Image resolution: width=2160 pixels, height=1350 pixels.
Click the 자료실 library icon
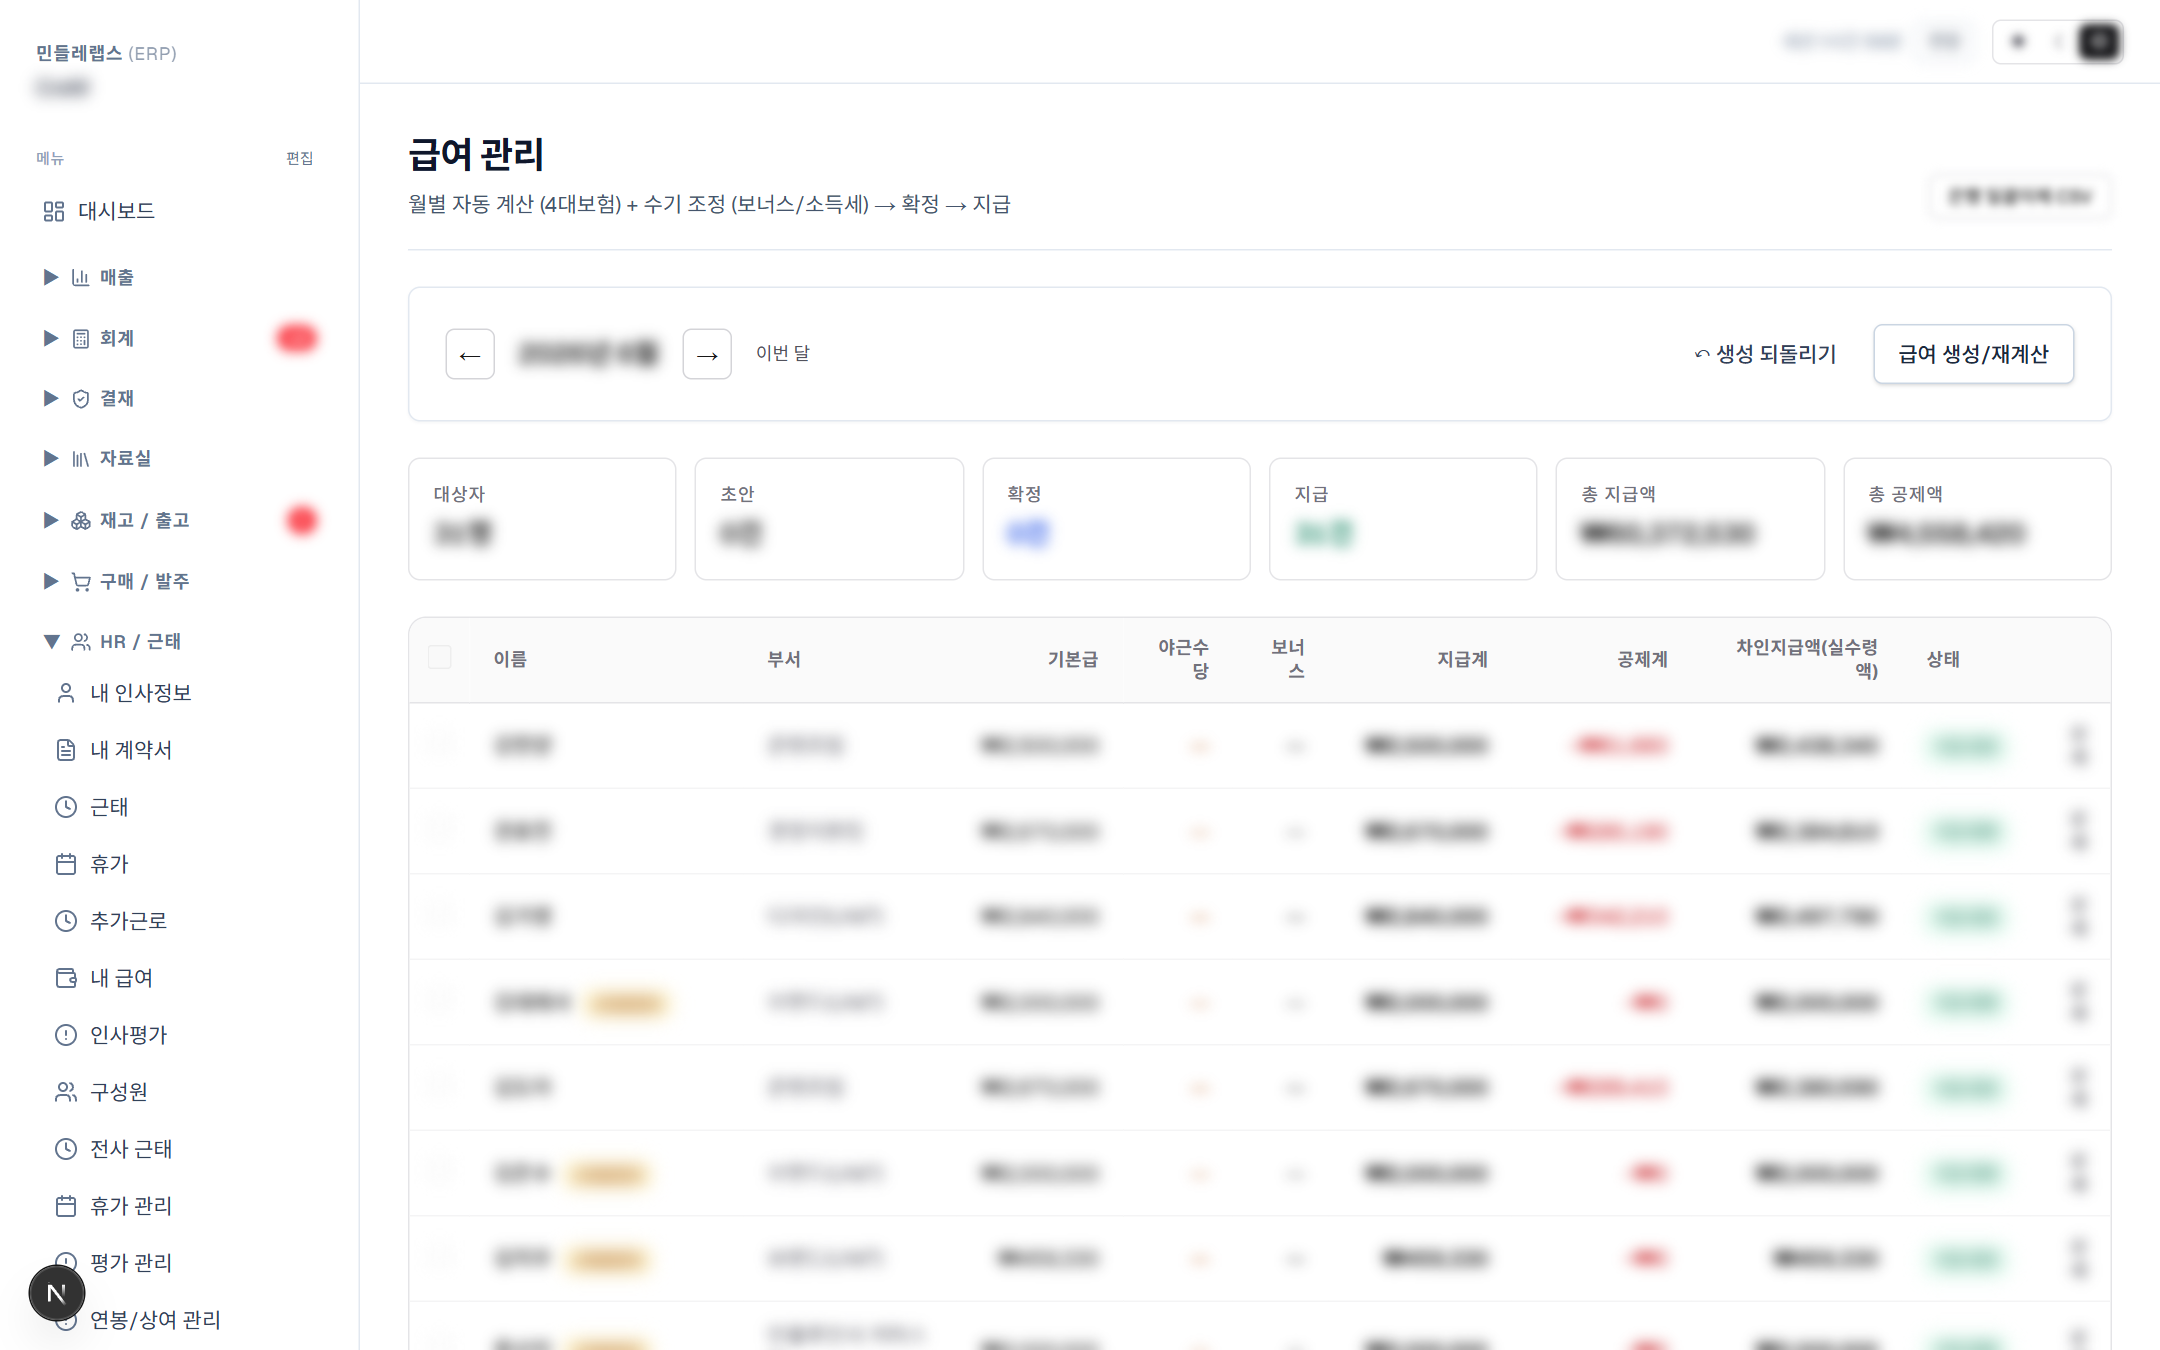80,458
